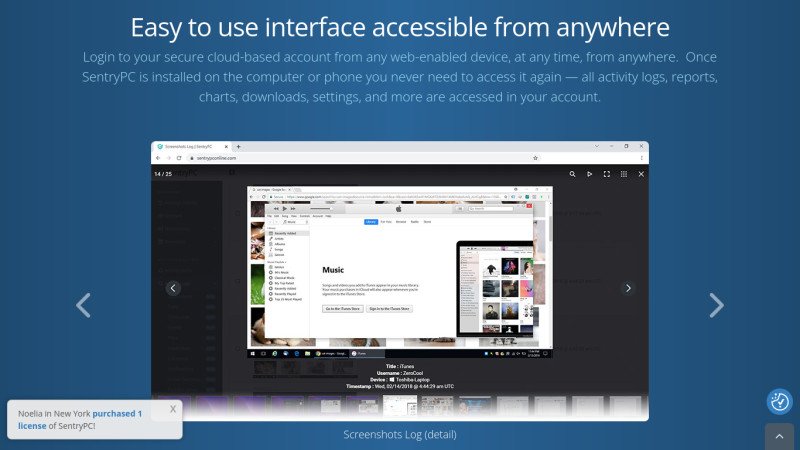The image size is (800, 450).
Task: Close the lightbox viewer with the X icon
Action: click(x=640, y=174)
